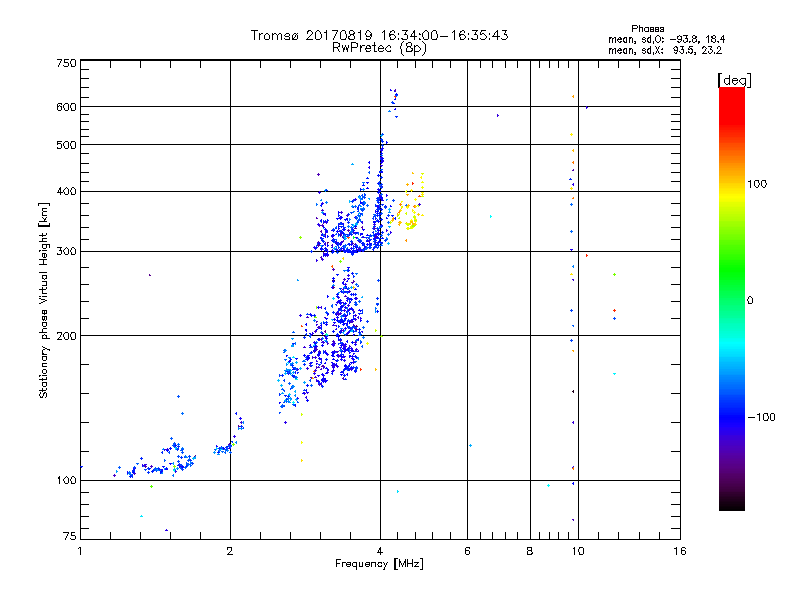The height and width of the screenshot is (600, 800).
Task: Click the y-axis tick label '750'
Action: click(x=66, y=63)
